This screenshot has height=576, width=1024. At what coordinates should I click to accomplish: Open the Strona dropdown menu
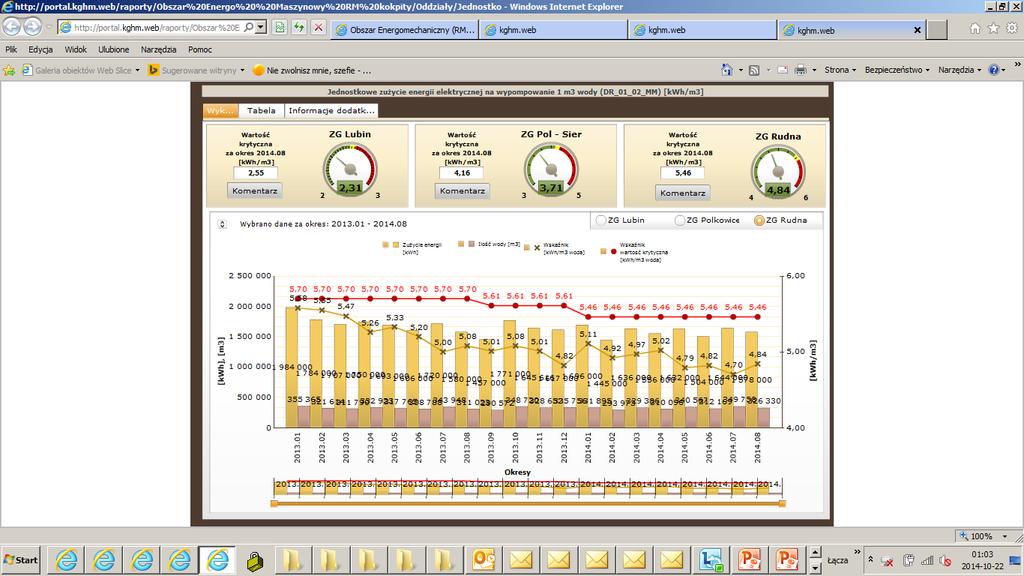pyautogui.click(x=840, y=70)
